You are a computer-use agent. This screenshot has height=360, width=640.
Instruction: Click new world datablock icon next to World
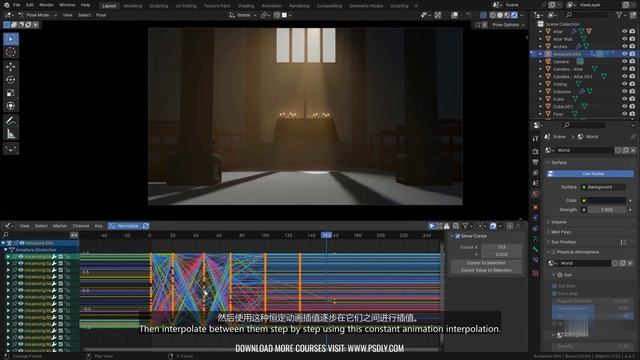(x=625, y=150)
